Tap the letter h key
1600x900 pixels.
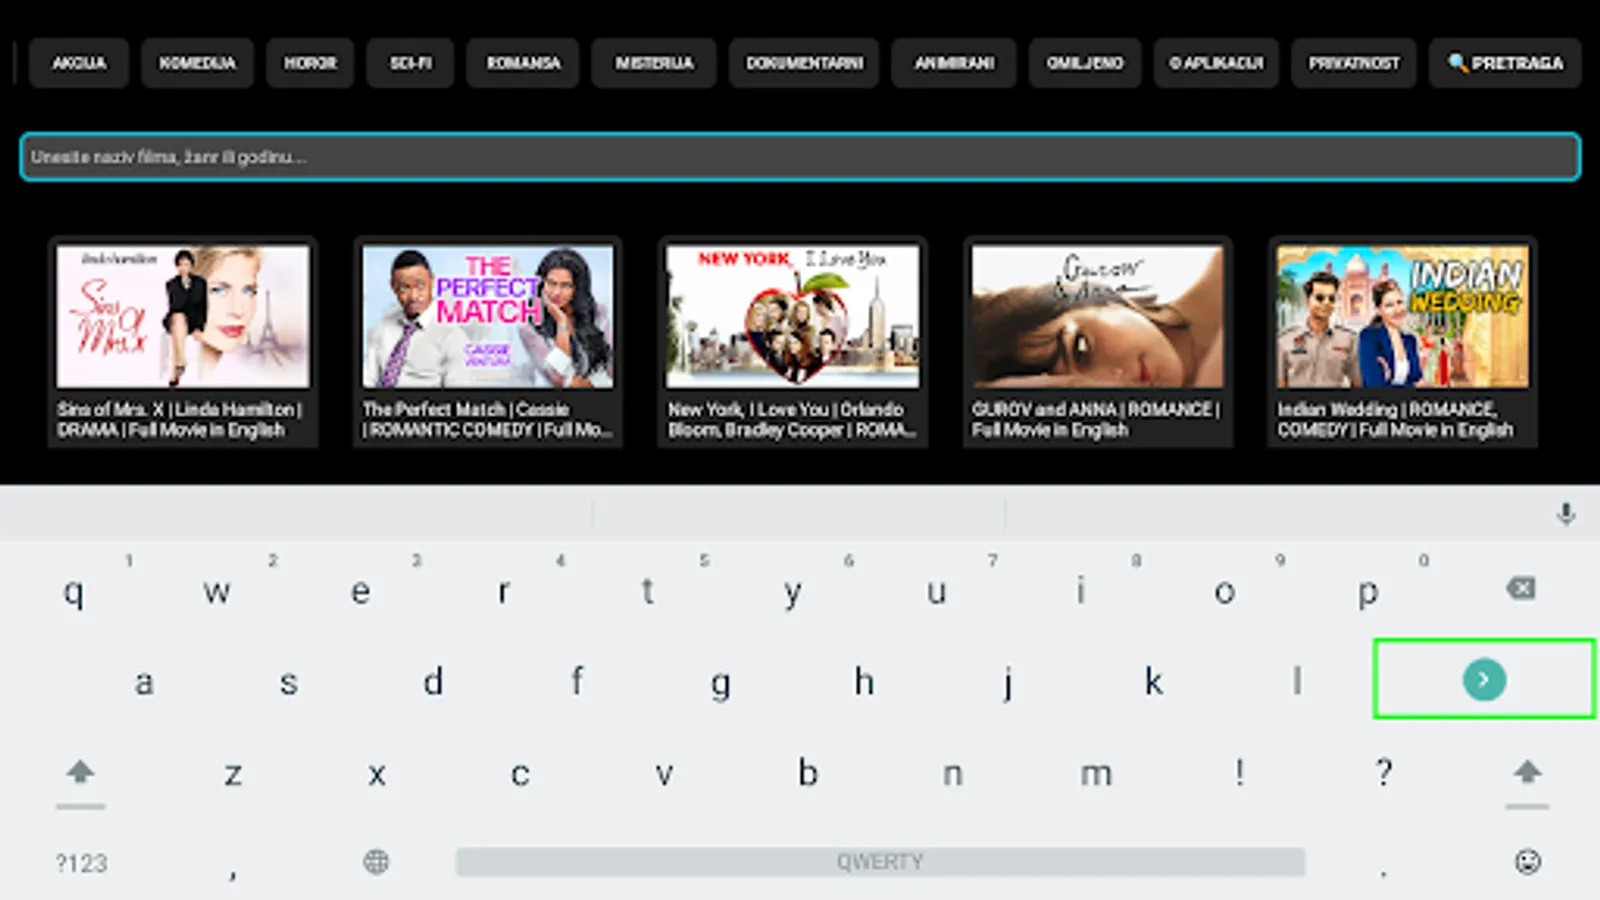(x=864, y=681)
